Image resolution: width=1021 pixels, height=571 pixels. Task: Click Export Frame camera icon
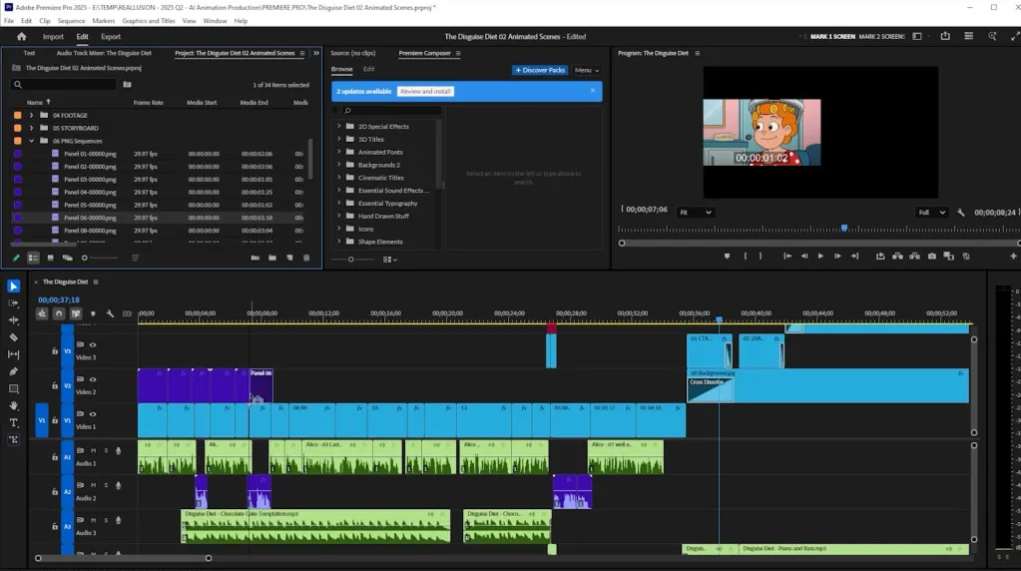pos(932,257)
